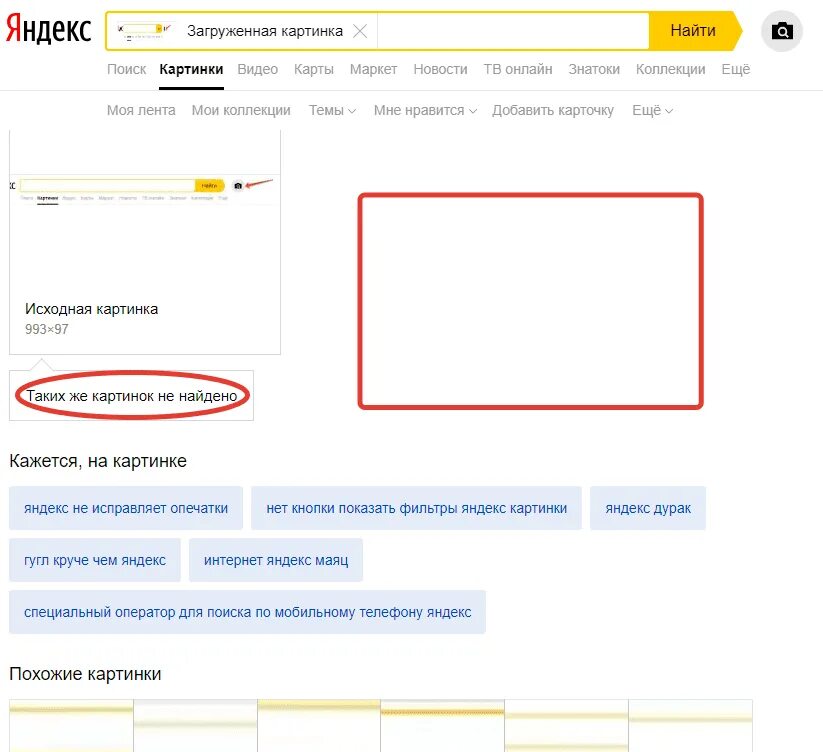Viewport: 823px width, 752px height.
Task: Click the 993×97 size text
Action: click(47, 329)
